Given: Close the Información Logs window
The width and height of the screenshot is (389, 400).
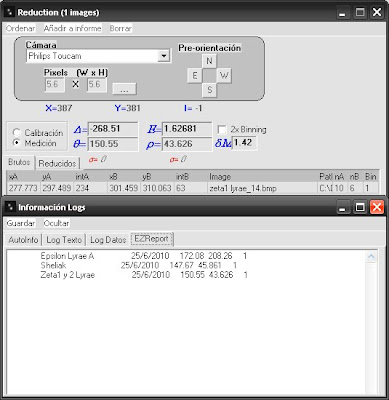Looking at the screenshot, I should point(377,207).
